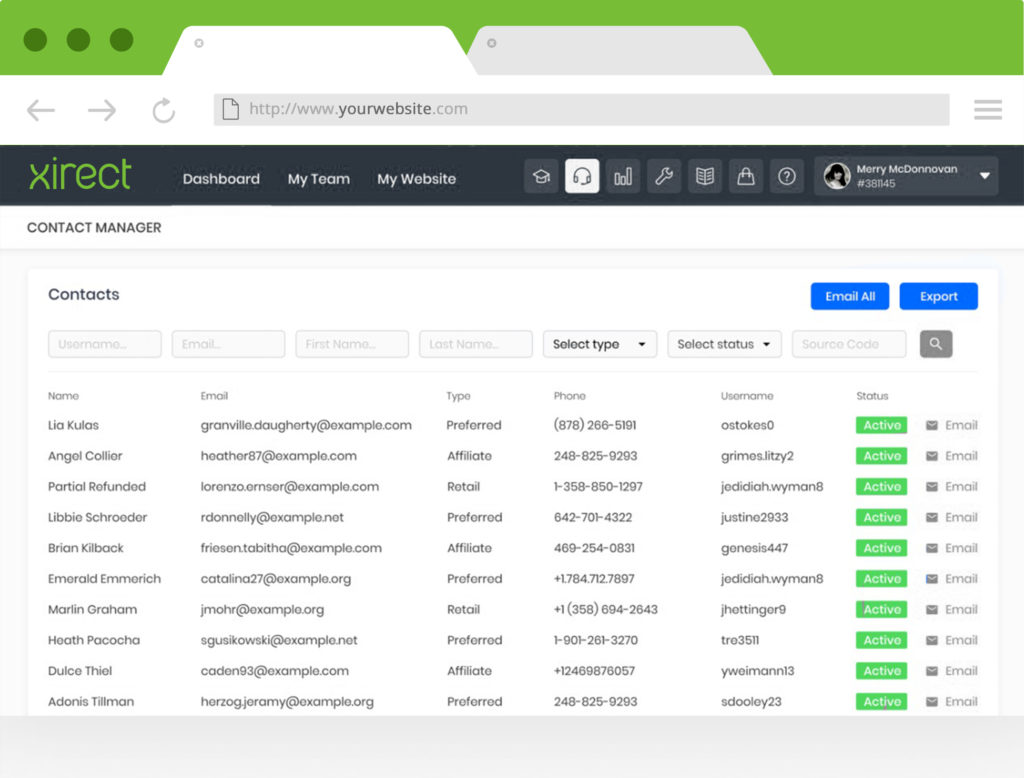Click the browser back arrow
Image resolution: width=1024 pixels, height=778 pixels.
click(x=40, y=110)
